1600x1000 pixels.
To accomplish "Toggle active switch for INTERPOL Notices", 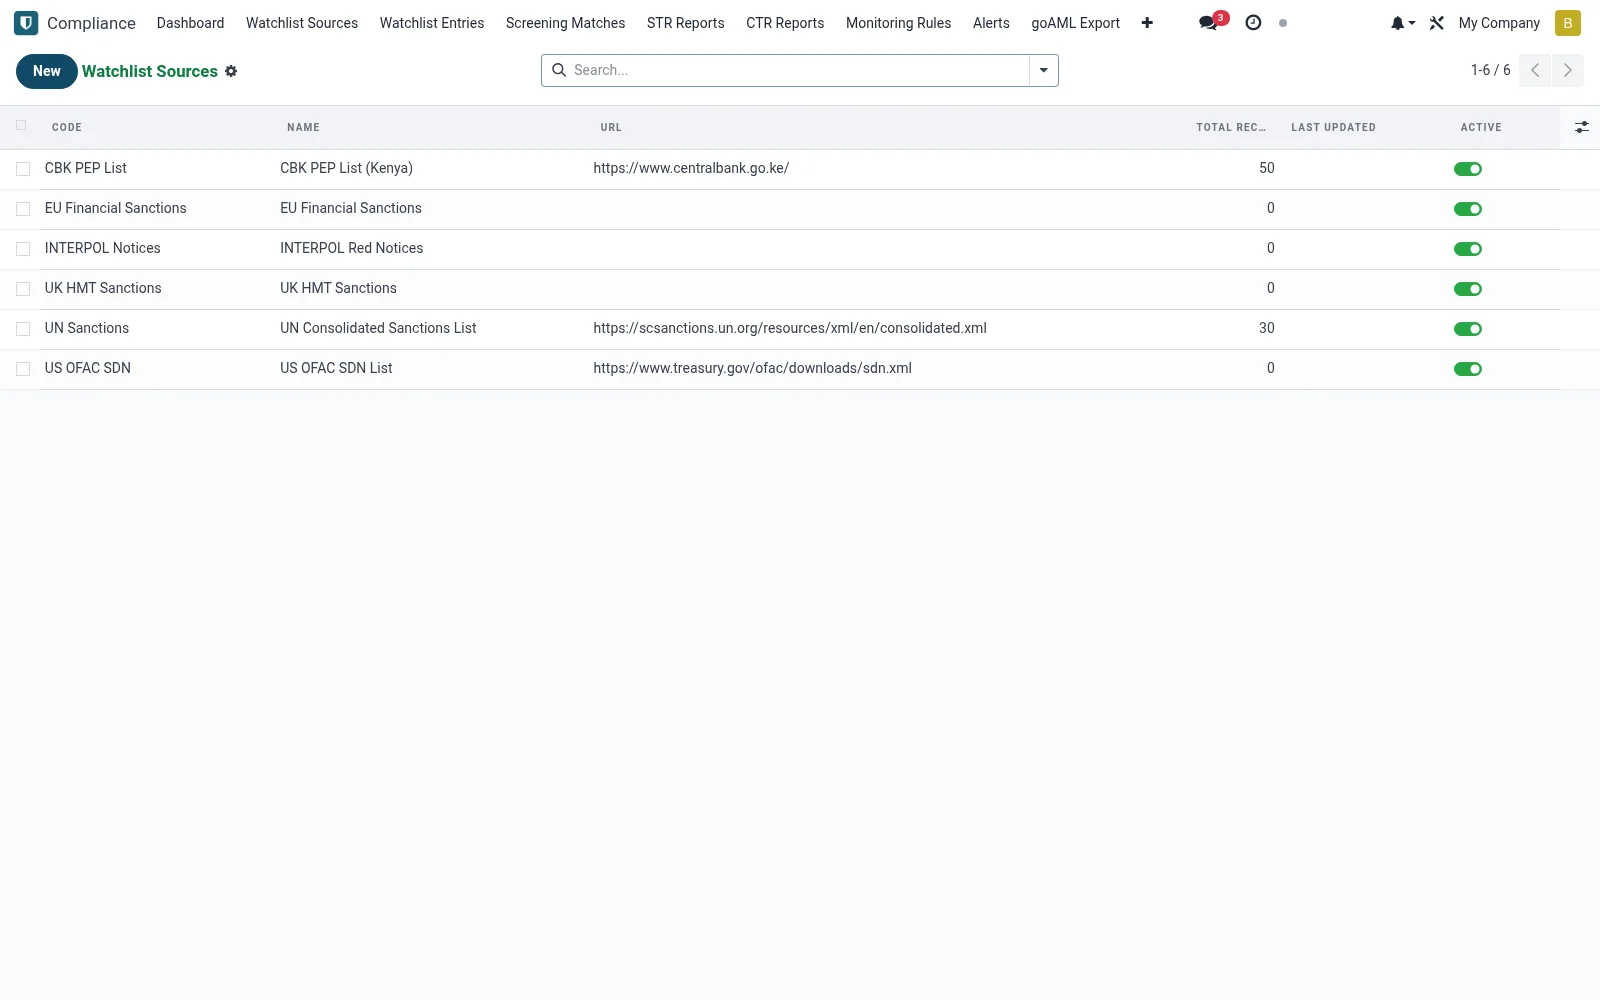I will 1468,249.
